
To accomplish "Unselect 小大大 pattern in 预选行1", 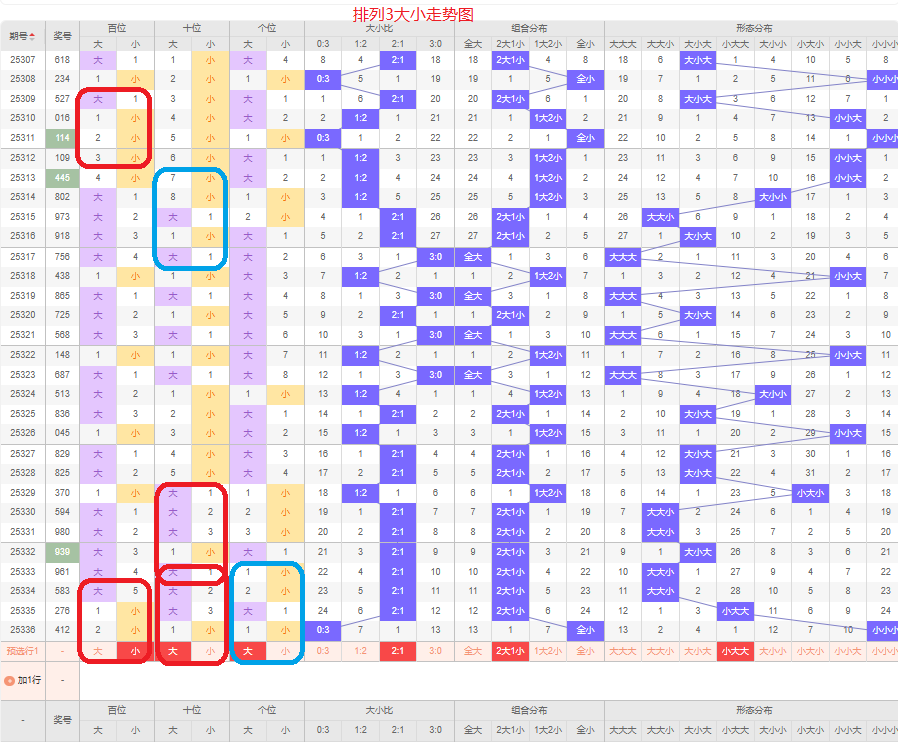I will point(735,651).
